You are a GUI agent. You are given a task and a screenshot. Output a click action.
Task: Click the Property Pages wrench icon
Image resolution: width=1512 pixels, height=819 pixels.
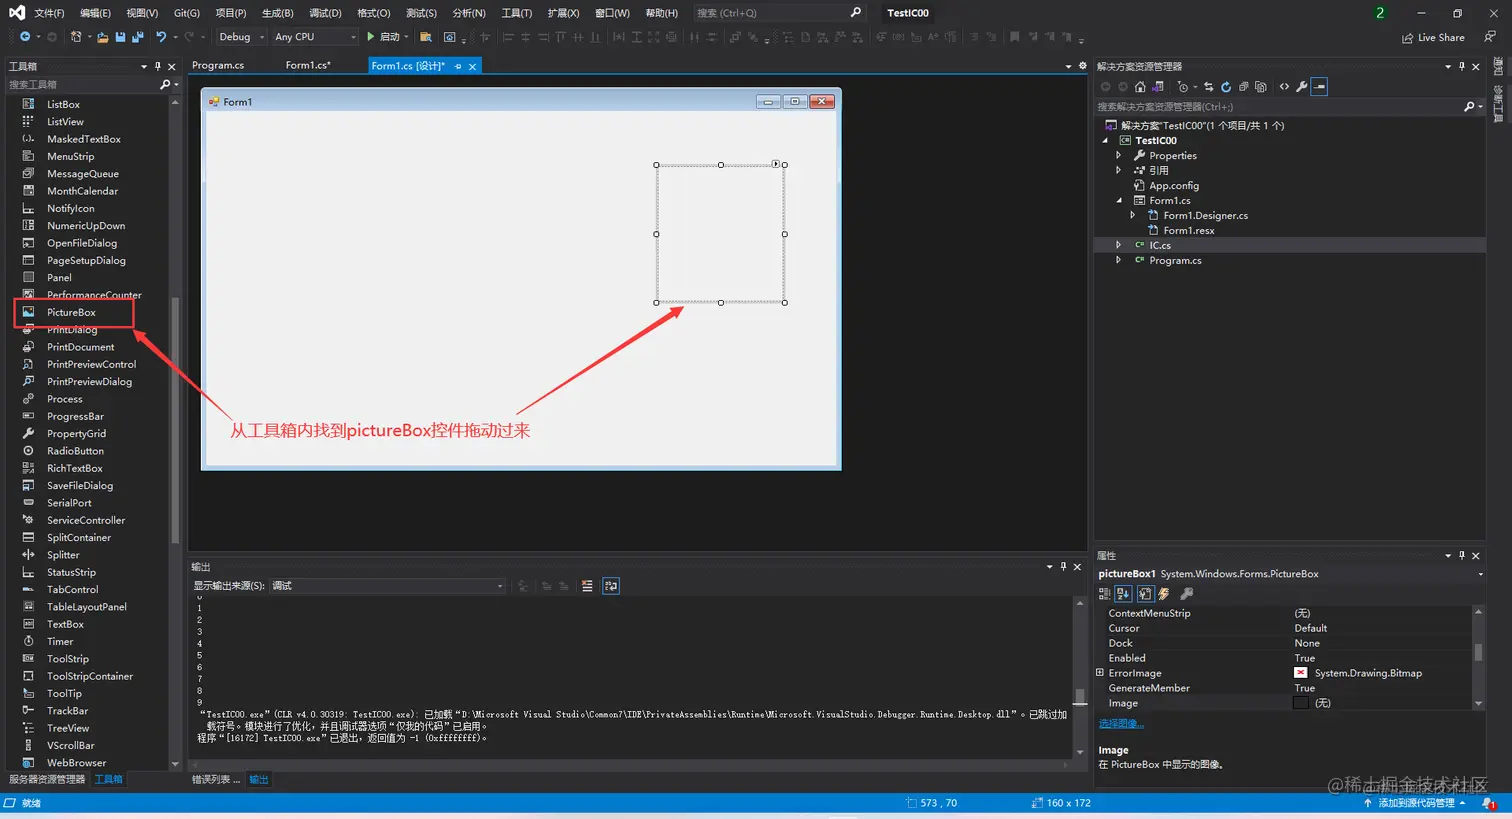tap(1187, 594)
